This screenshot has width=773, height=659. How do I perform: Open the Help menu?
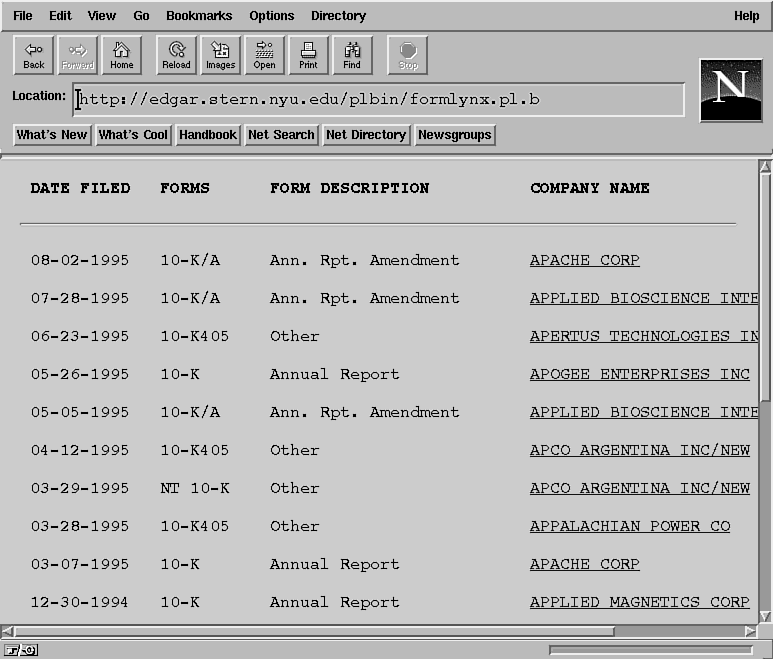click(746, 16)
